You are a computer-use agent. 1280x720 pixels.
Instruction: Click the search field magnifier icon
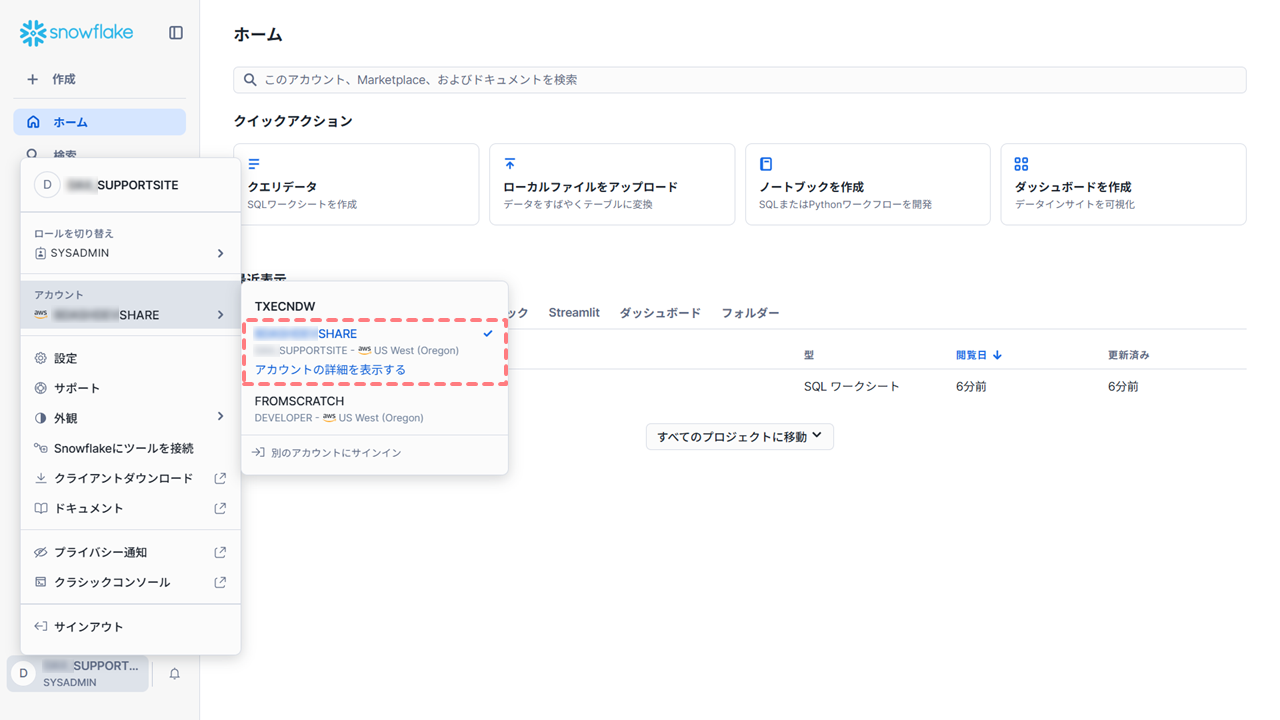249,80
